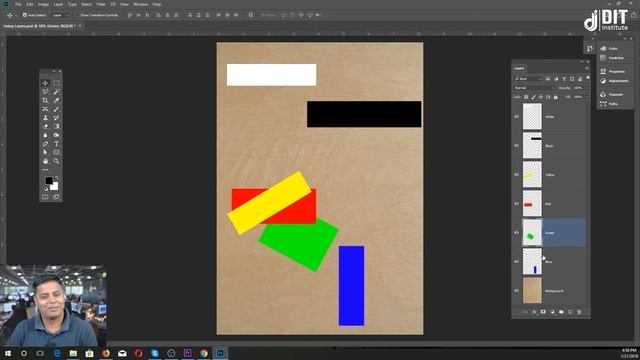Toggle Background layer visibility eye

pyautogui.click(x=516, y=291)
